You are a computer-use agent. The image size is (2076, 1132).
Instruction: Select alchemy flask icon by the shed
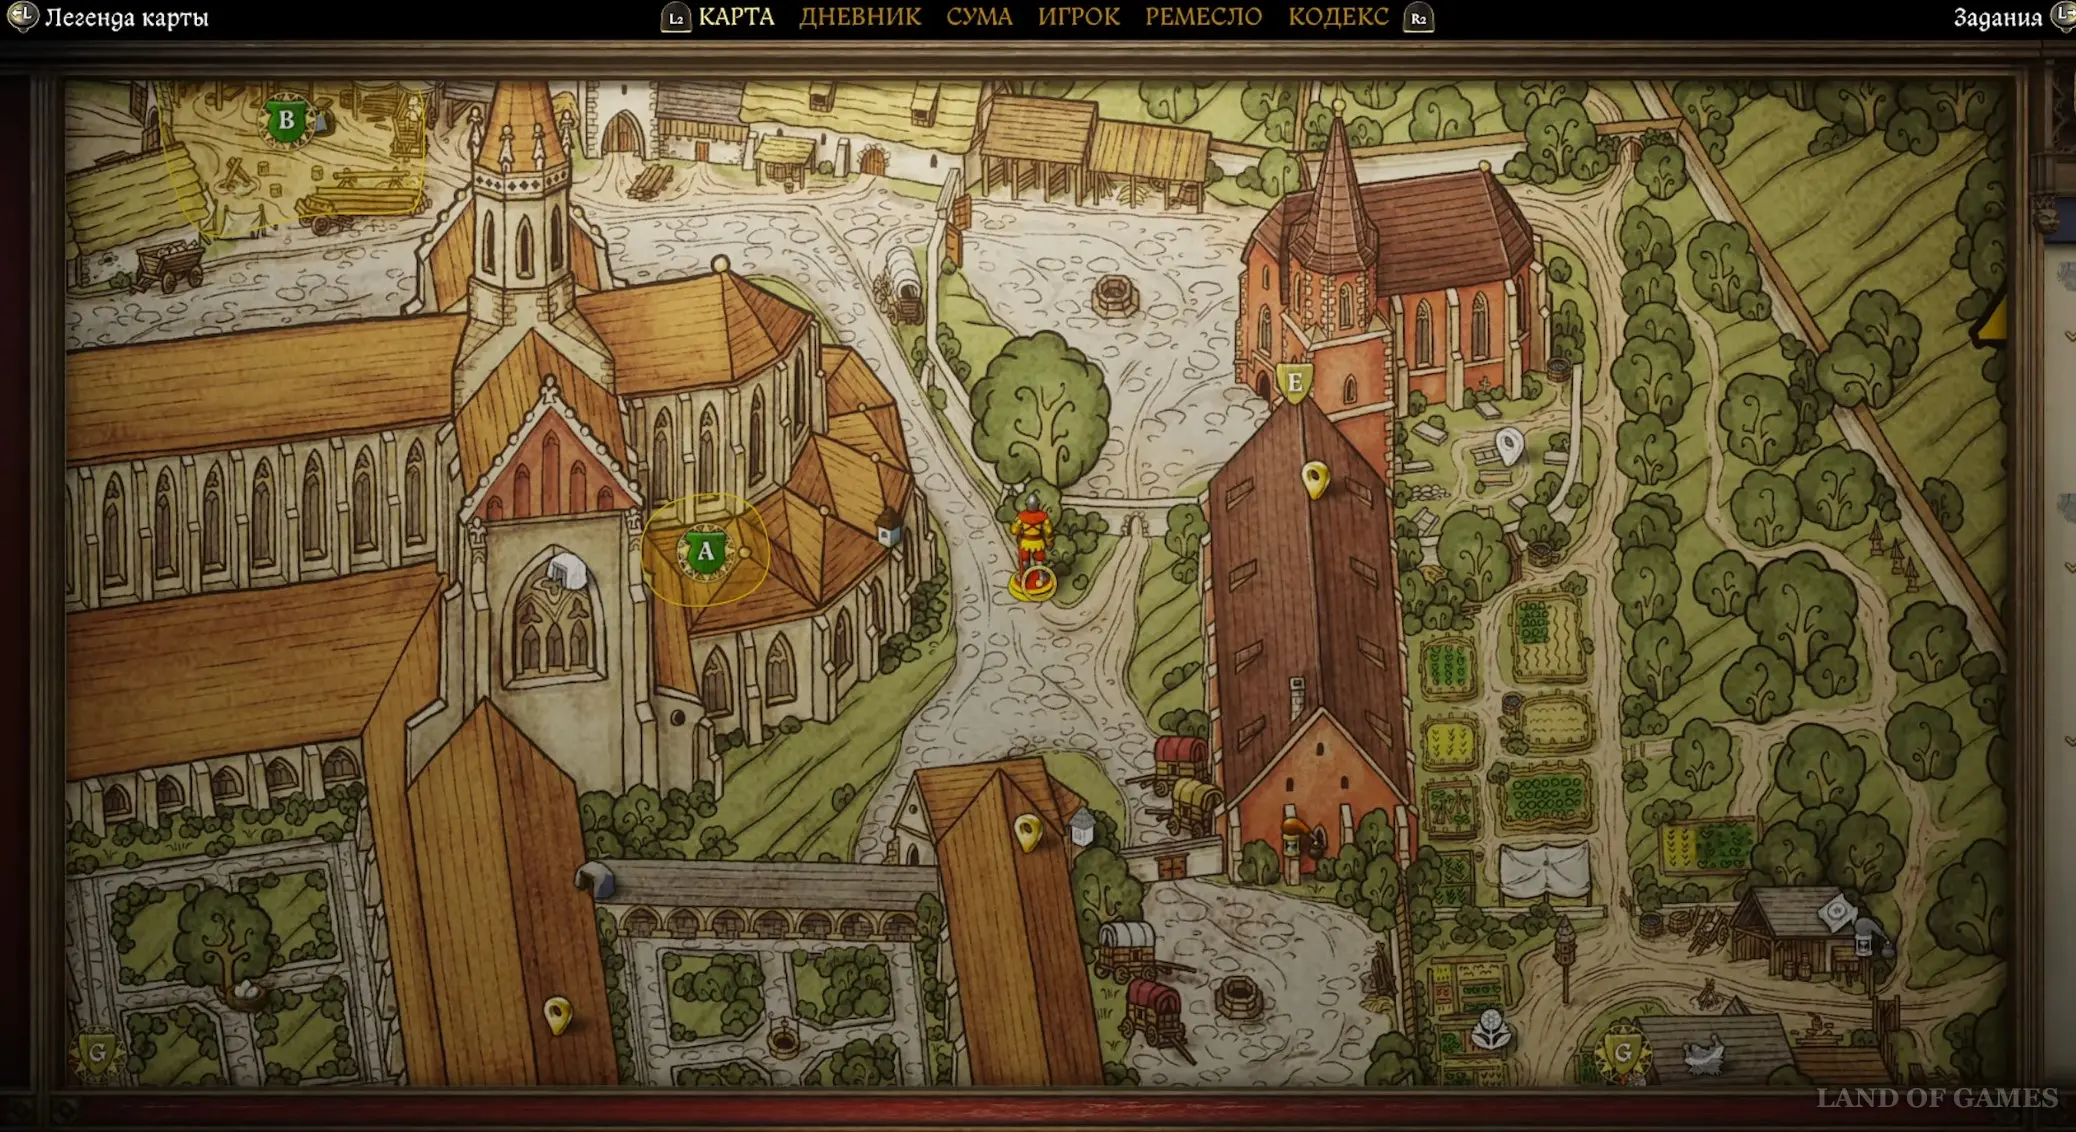tap(1864, 940)
